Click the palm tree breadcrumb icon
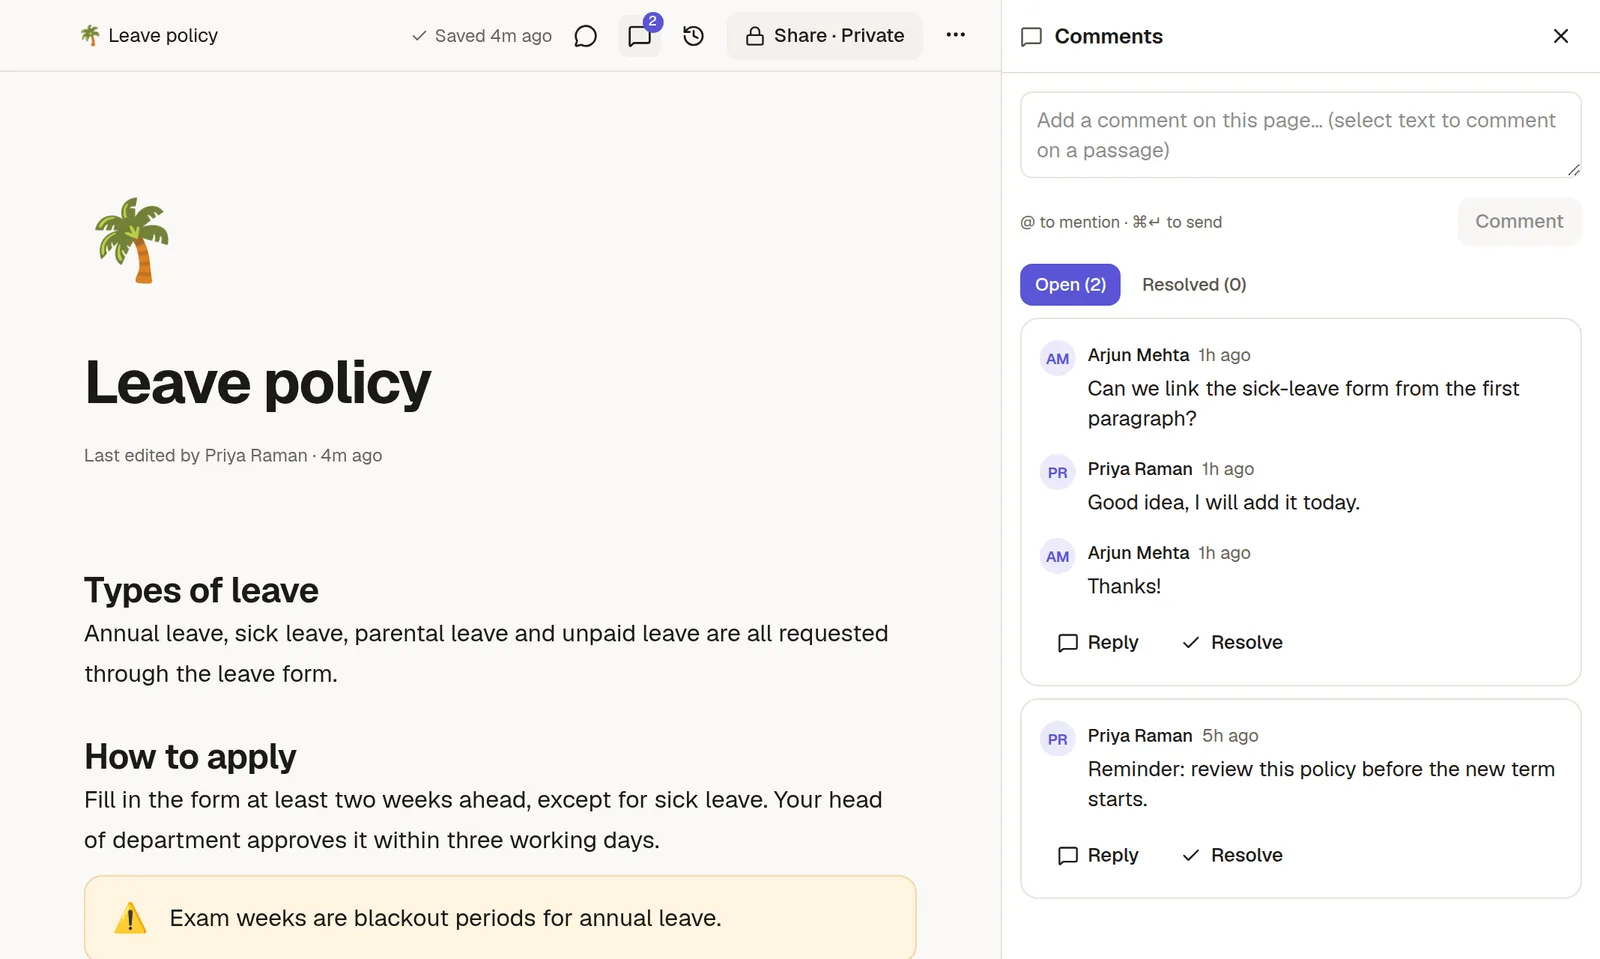 pyautogui.click(x=90, y=35)
